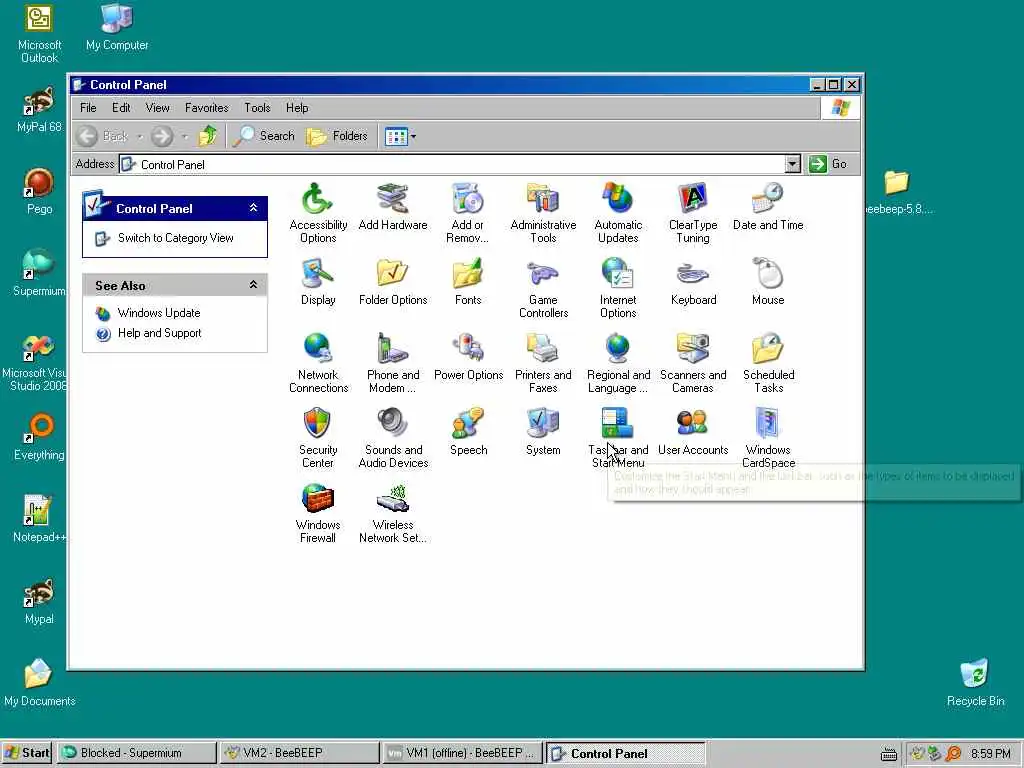This screenshot has height=768, width=1024.
Task: Open the Tools menu
Action: point(257,108)
